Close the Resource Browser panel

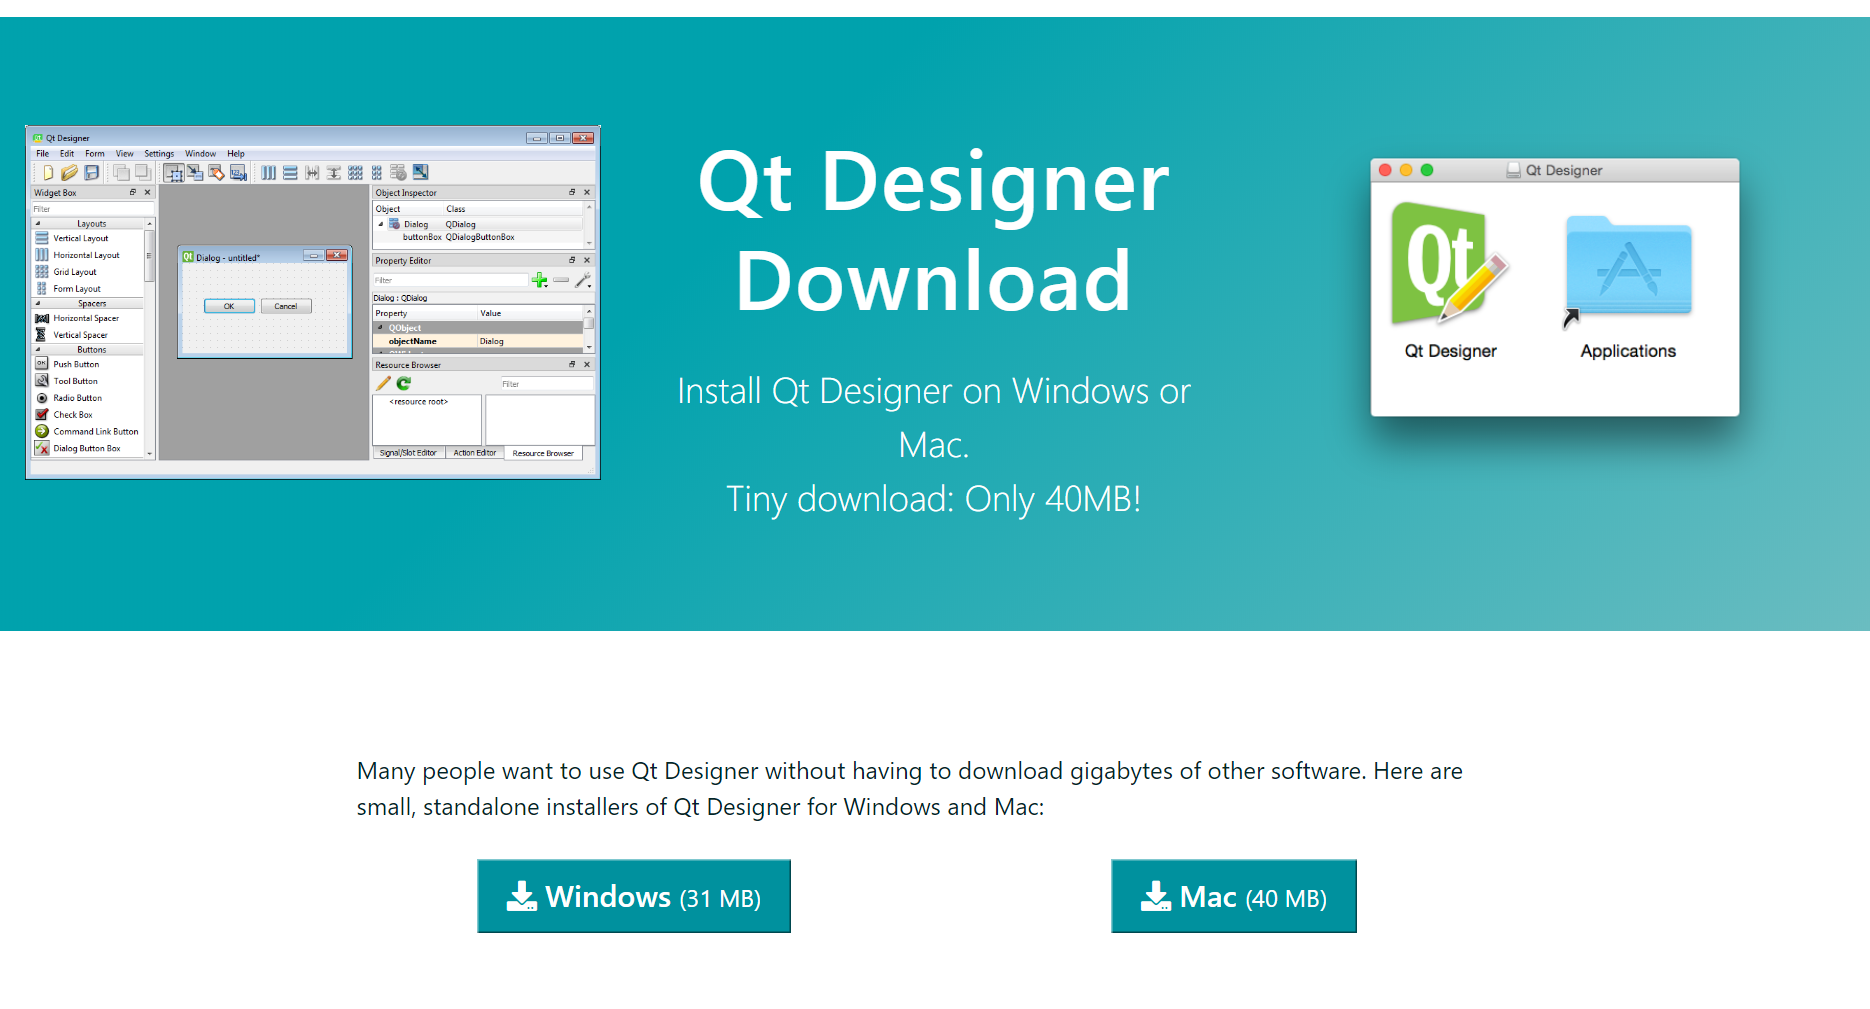[587, 364]
